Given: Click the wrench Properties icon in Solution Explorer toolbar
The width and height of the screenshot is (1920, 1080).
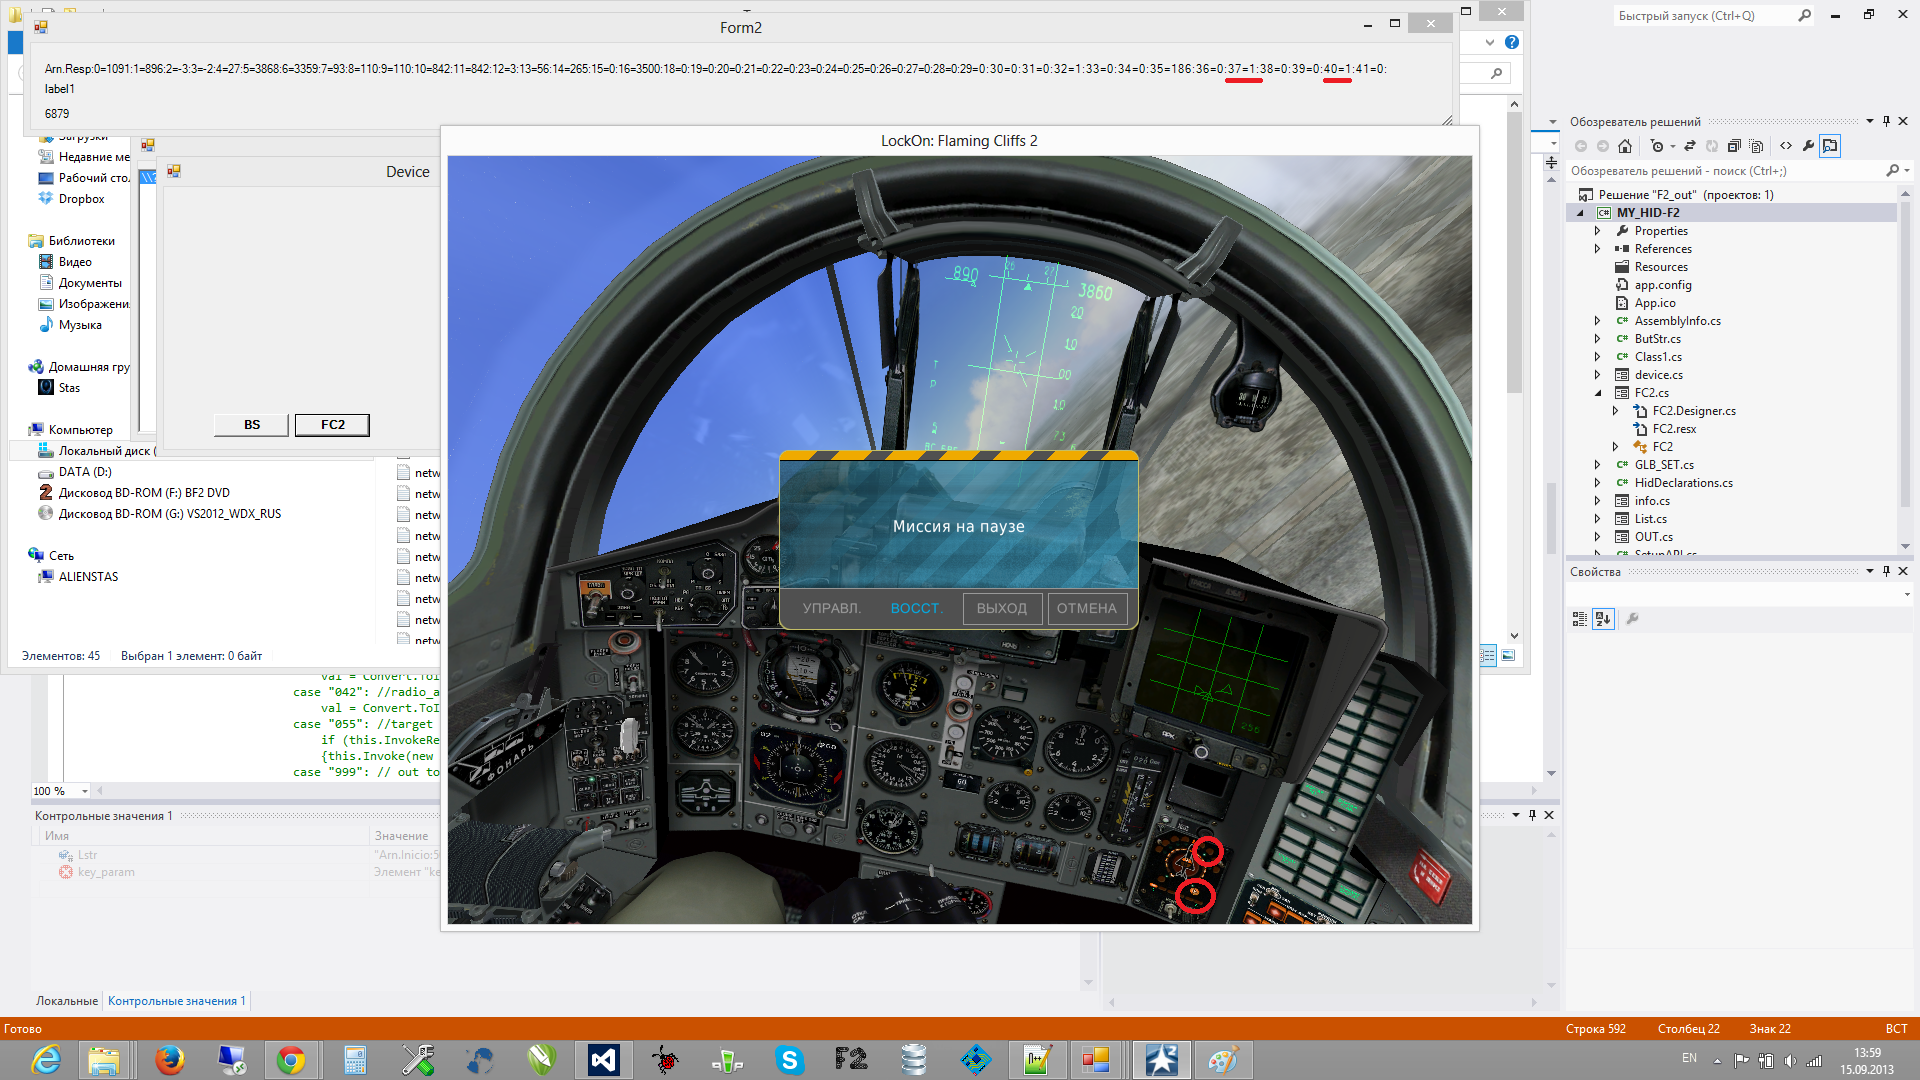Looking at the screenshot, I should (x=1808, y=146).
